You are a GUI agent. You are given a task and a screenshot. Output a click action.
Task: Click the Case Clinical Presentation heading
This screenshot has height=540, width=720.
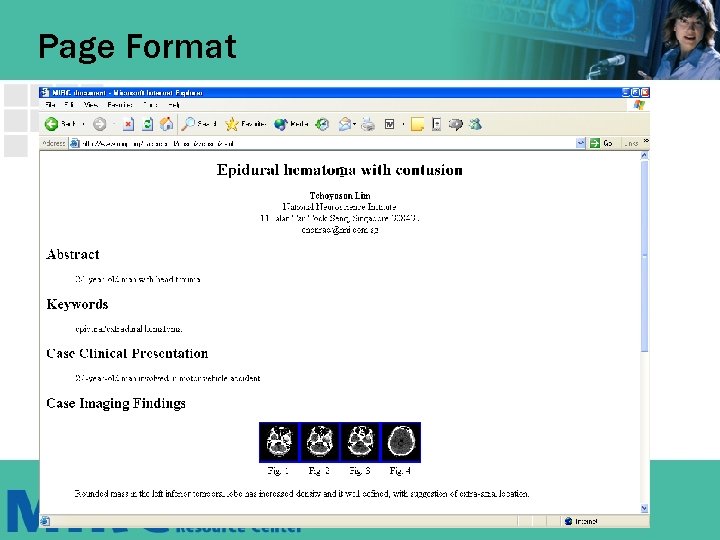(127, 354)
